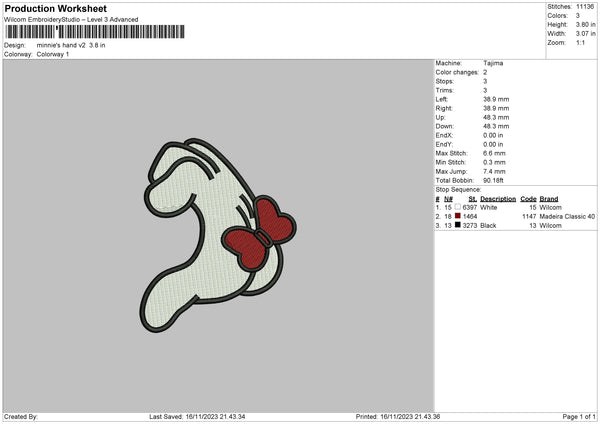The image size is (600, 424).
Task: Click the 'Colorway 1' value
Action: 53,54
